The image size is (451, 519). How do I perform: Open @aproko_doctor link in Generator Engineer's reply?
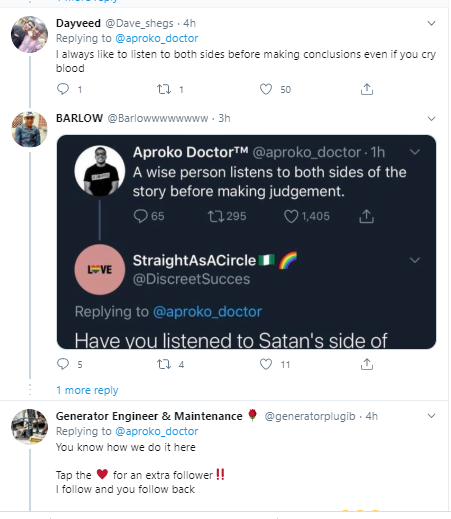[x=157, y=431]
